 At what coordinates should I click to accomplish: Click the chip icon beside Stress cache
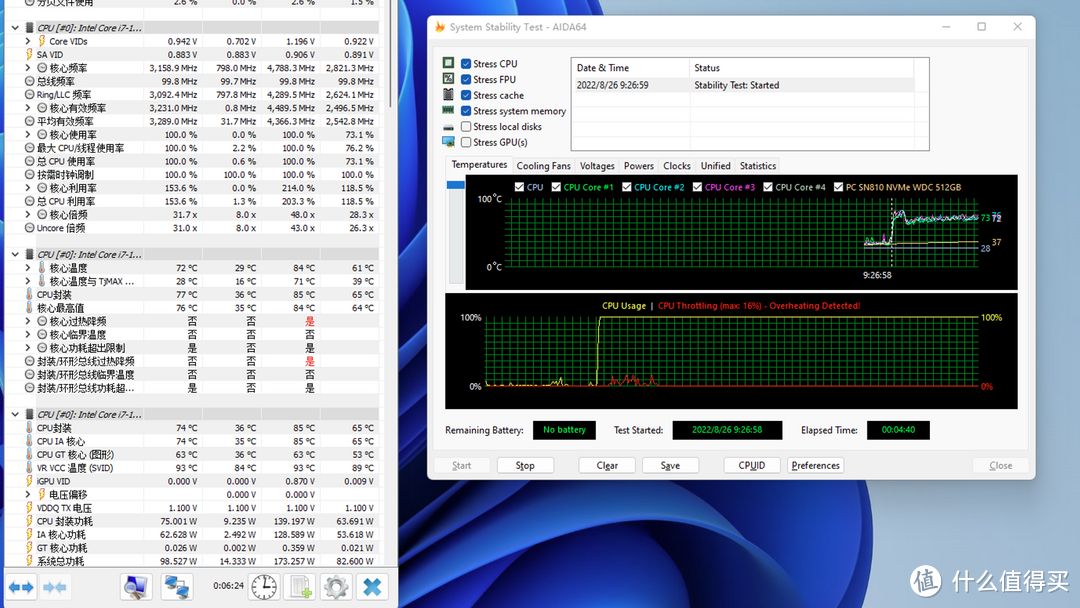tap(448, 94)
